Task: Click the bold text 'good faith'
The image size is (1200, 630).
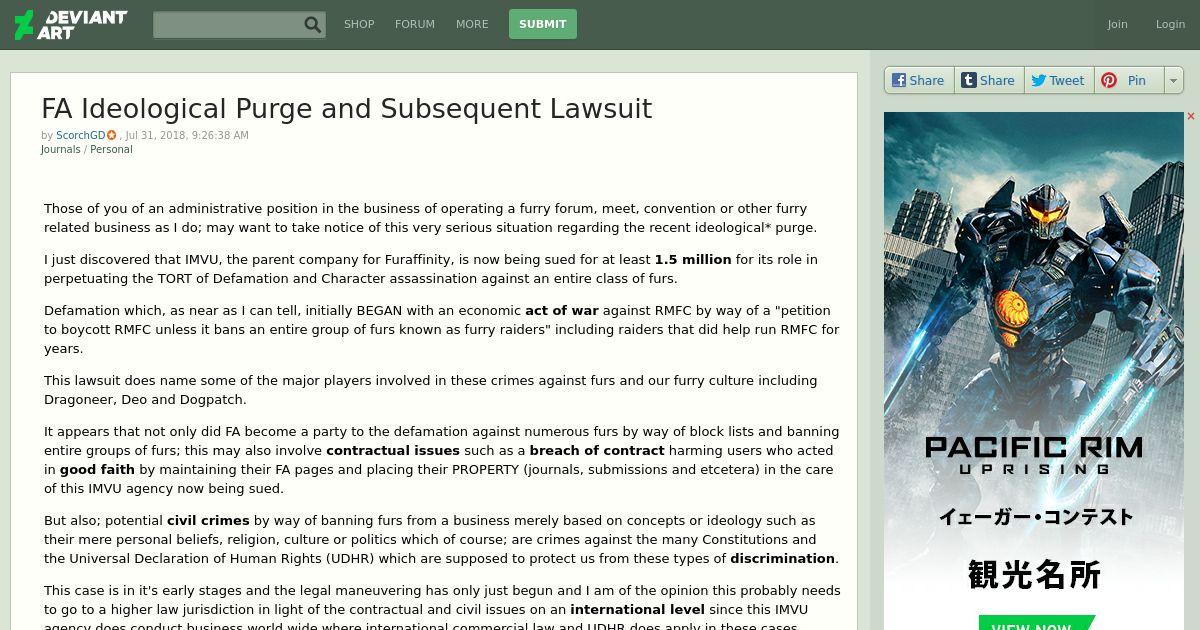Action: coord(97,469)
